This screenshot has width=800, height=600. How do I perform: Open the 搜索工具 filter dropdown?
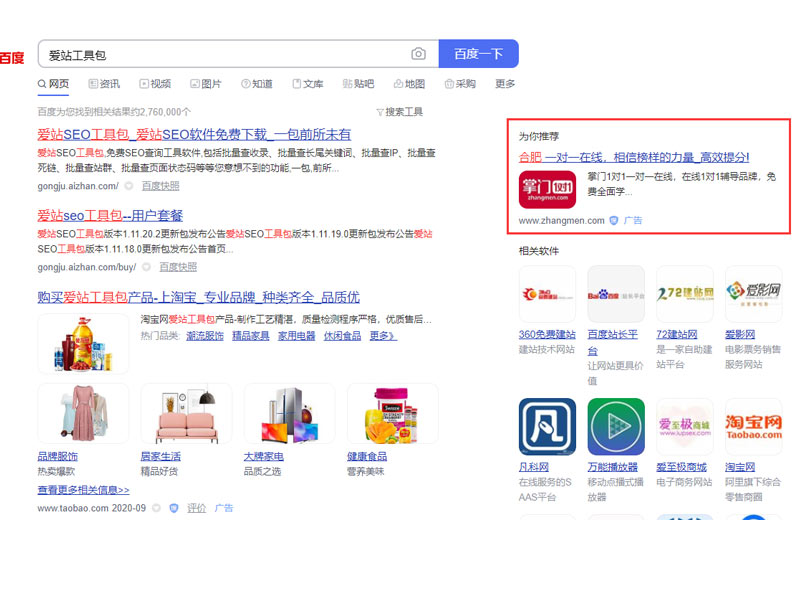point(400,112)
